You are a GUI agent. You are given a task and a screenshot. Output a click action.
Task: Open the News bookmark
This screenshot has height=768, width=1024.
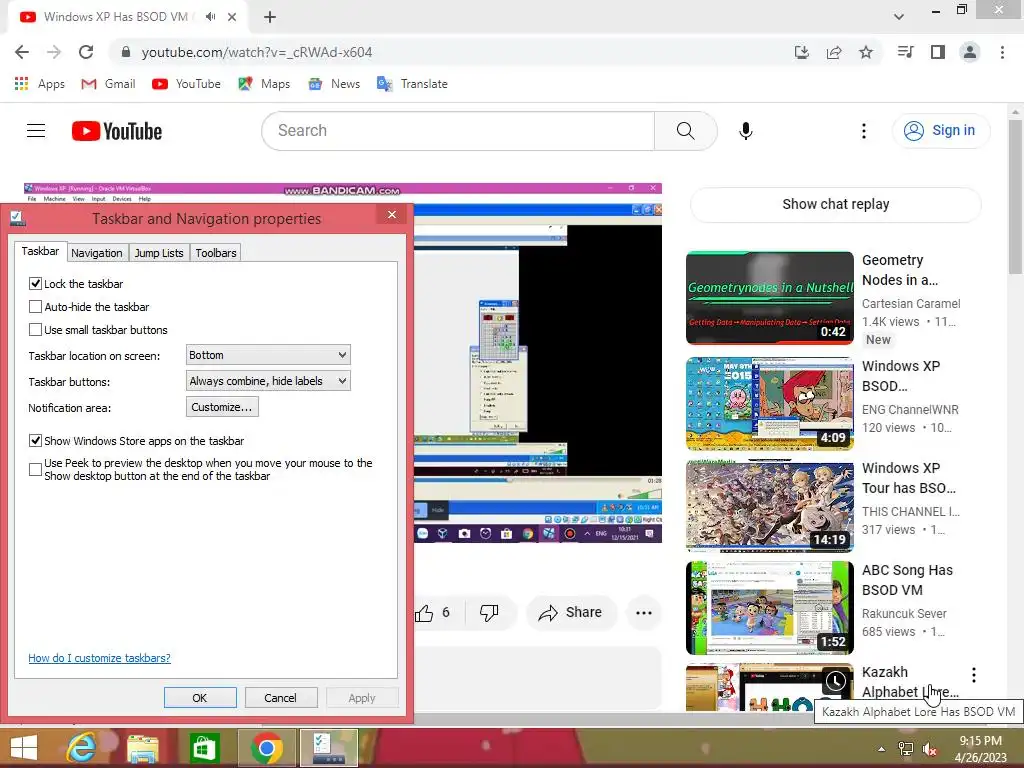[x=334, y=84]
